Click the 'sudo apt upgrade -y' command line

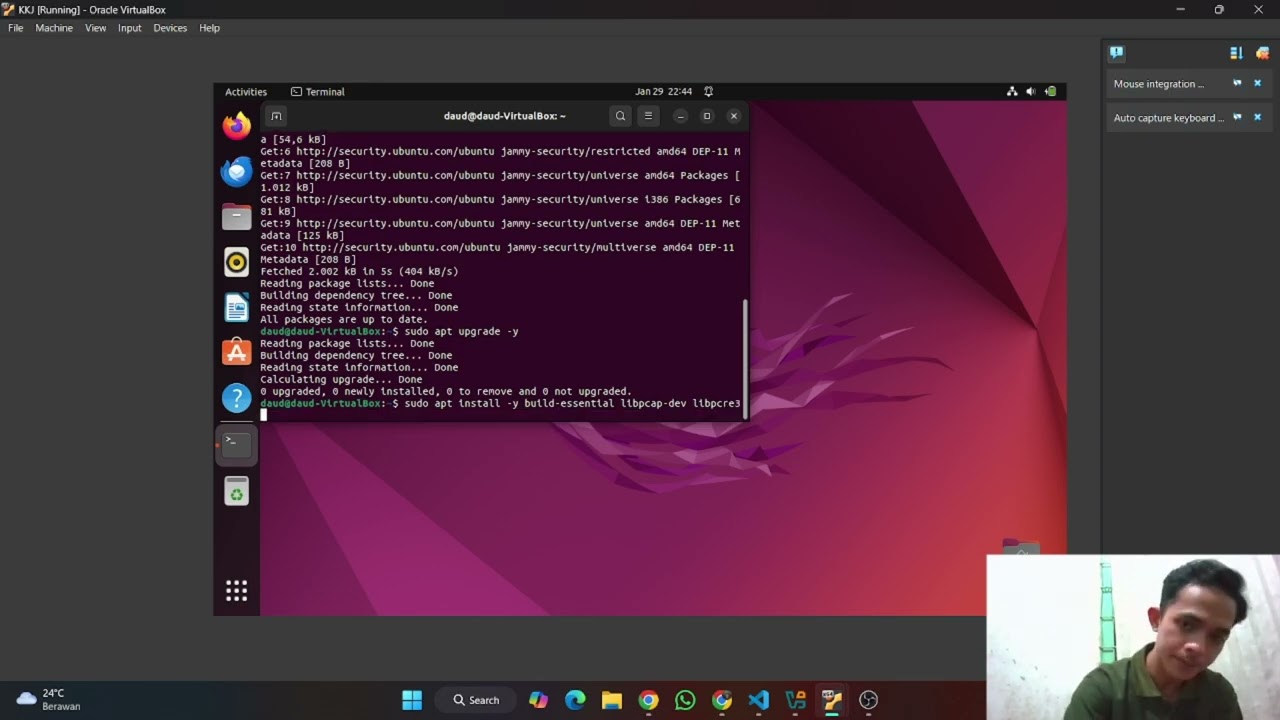[x=462, y=331]
